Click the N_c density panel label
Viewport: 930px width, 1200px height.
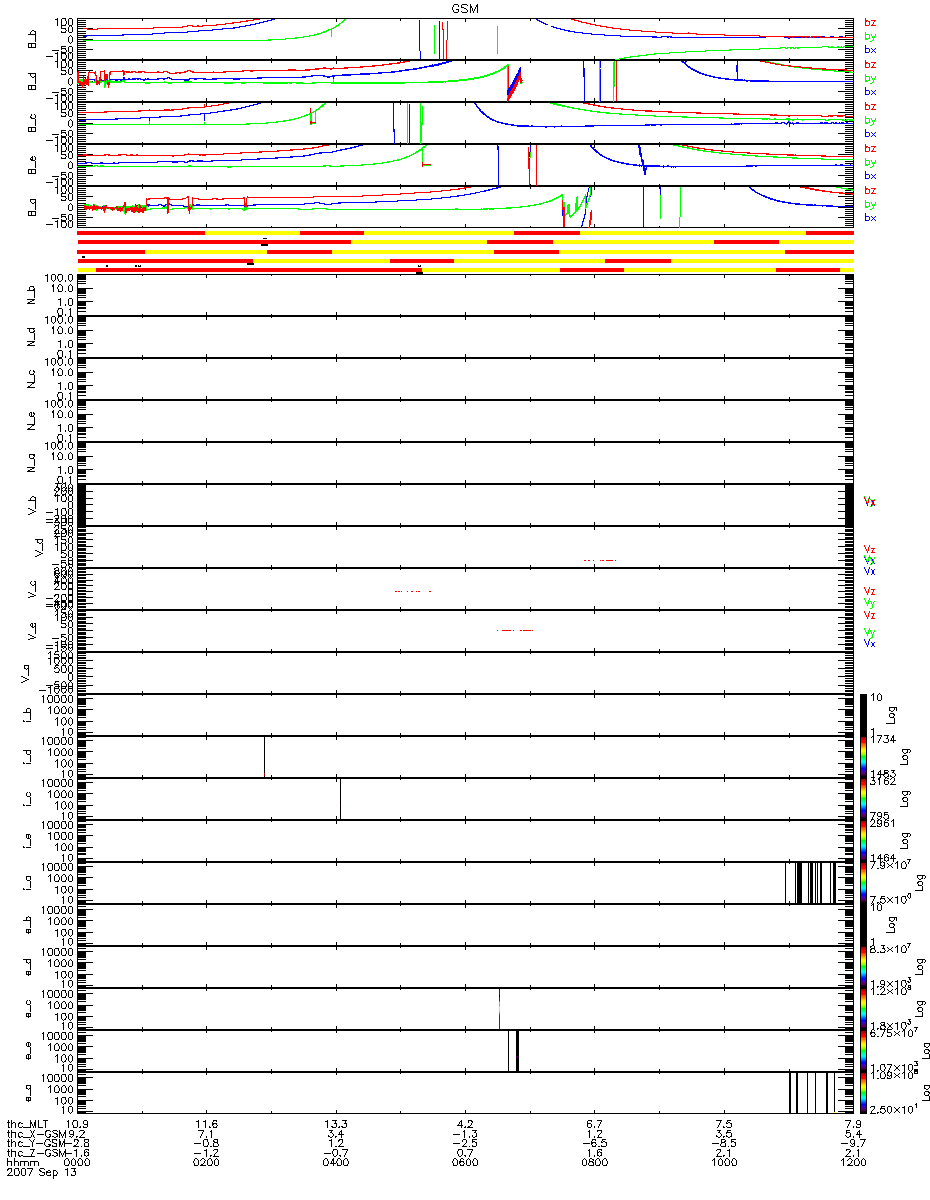pyautogui.click(x=31, y=378)
